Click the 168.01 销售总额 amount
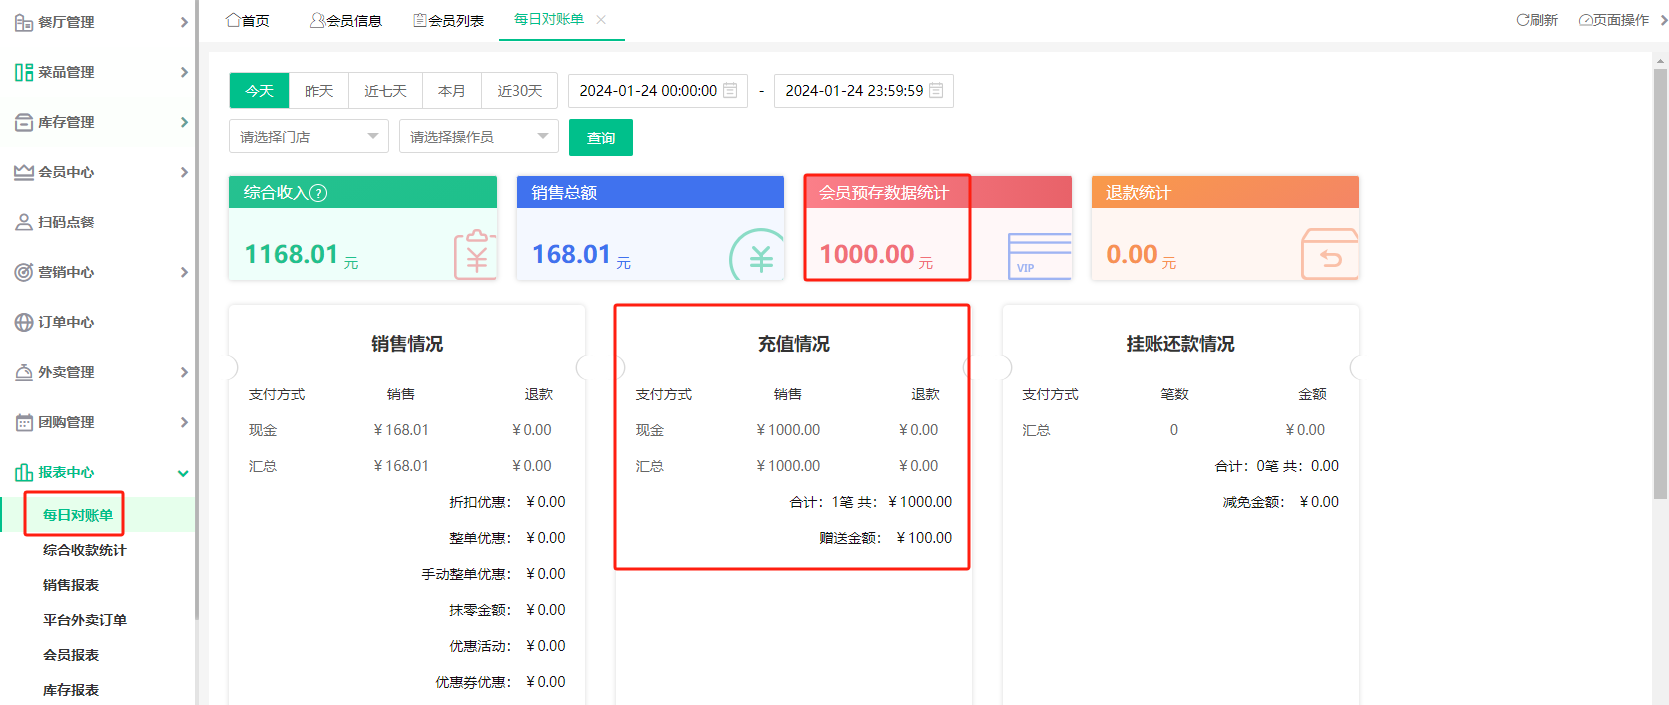Viewport: 1669px width, 705px height. tap(571, 254)
